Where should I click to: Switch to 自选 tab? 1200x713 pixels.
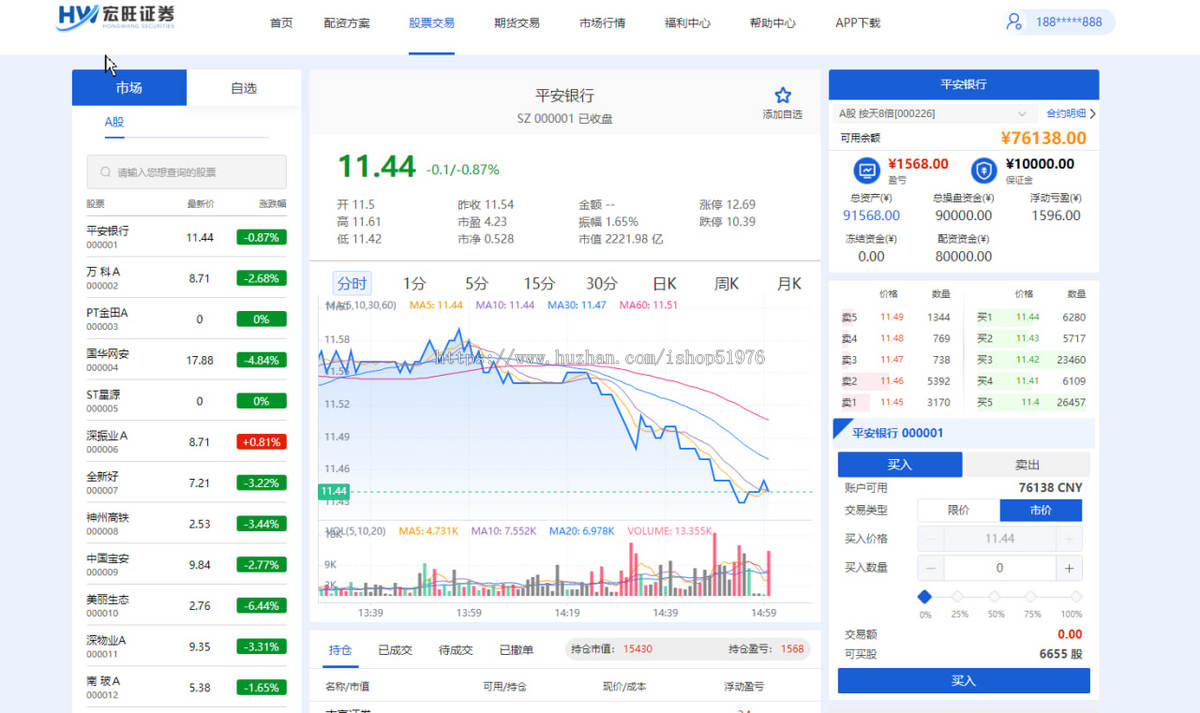click(x=244, y=87)
